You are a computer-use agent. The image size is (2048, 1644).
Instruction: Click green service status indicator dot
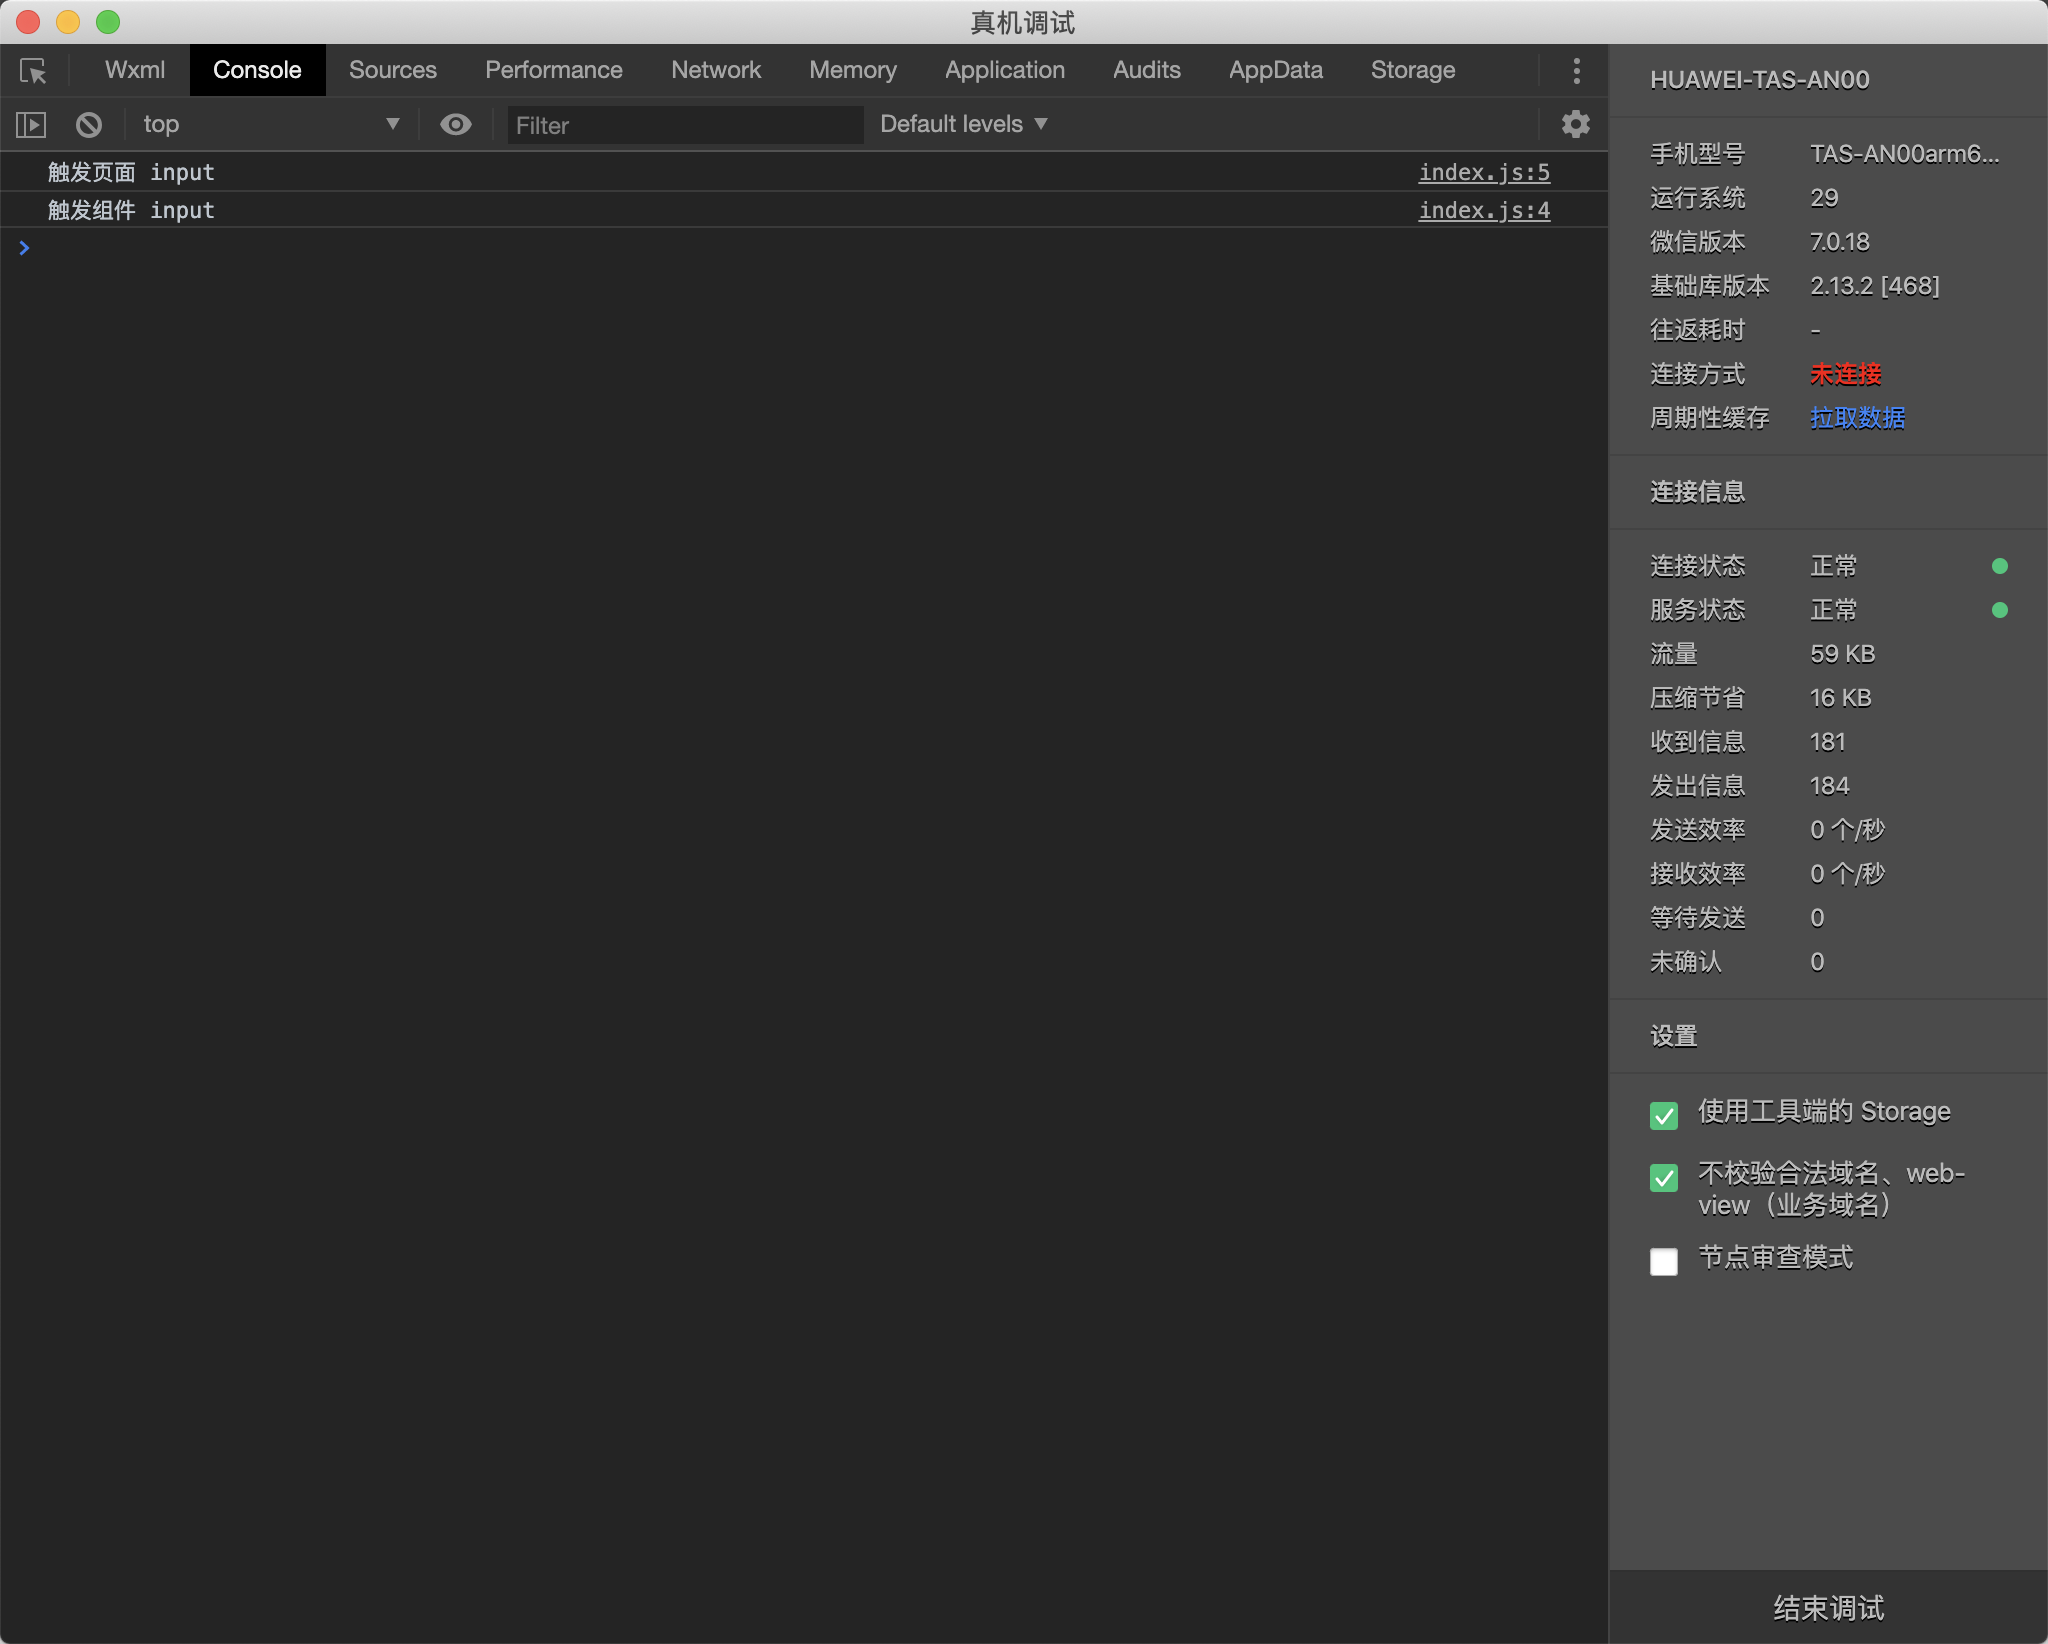click(1999, 610)
